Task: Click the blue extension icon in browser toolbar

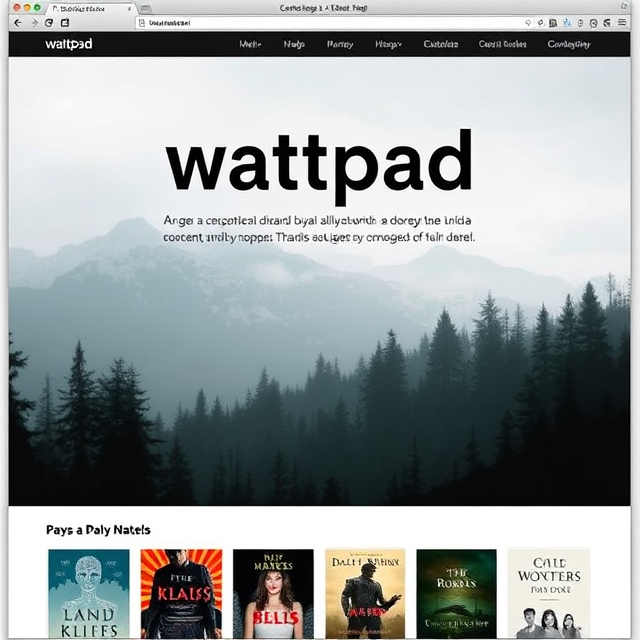Action: click(x=567, y=23)
